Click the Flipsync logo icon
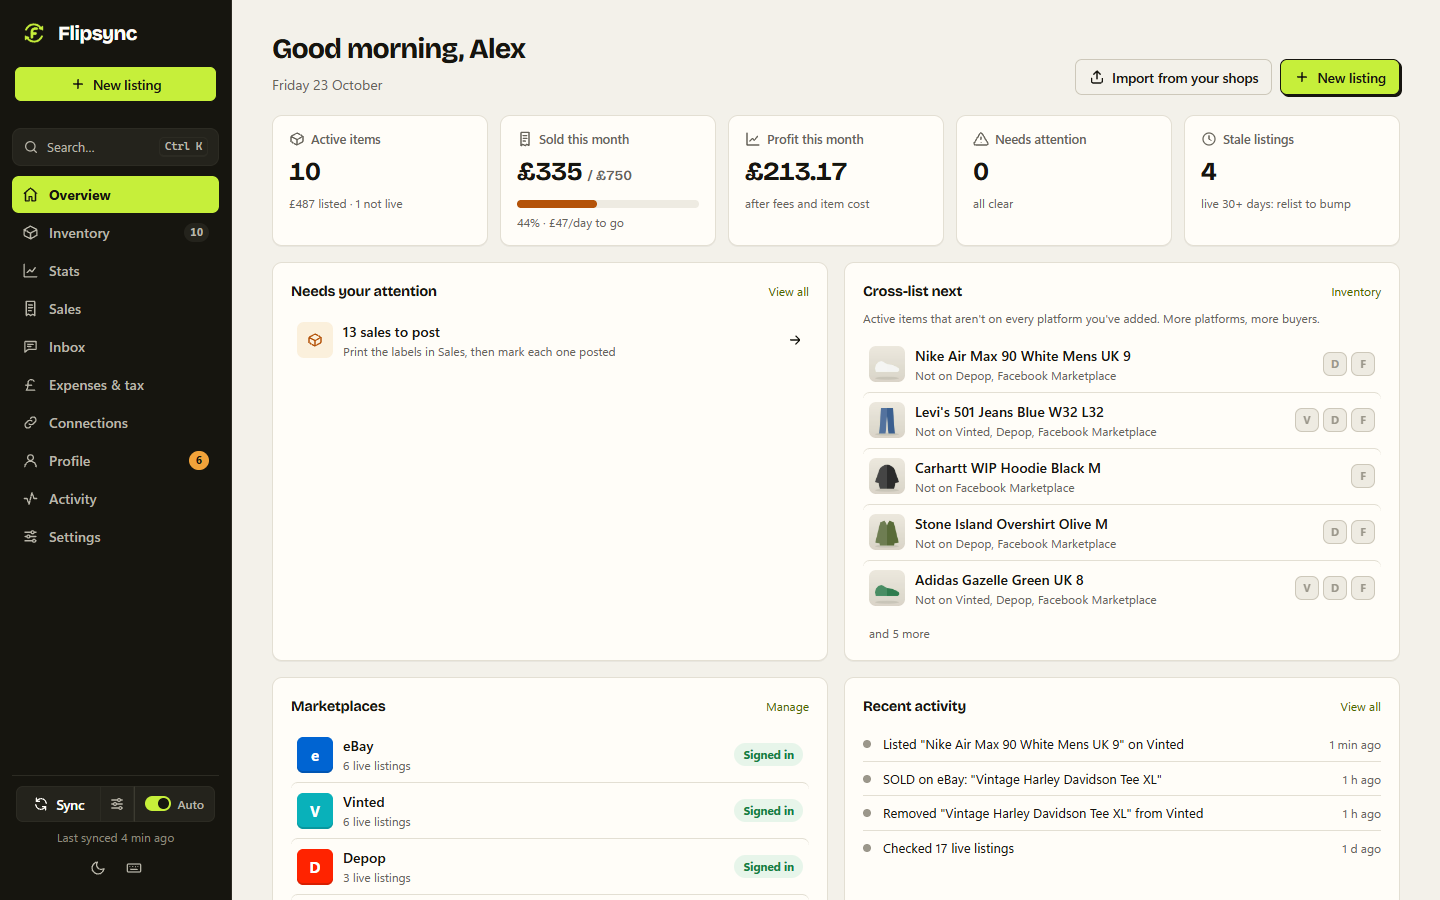 pyautogui.click(x=34, y=33)
